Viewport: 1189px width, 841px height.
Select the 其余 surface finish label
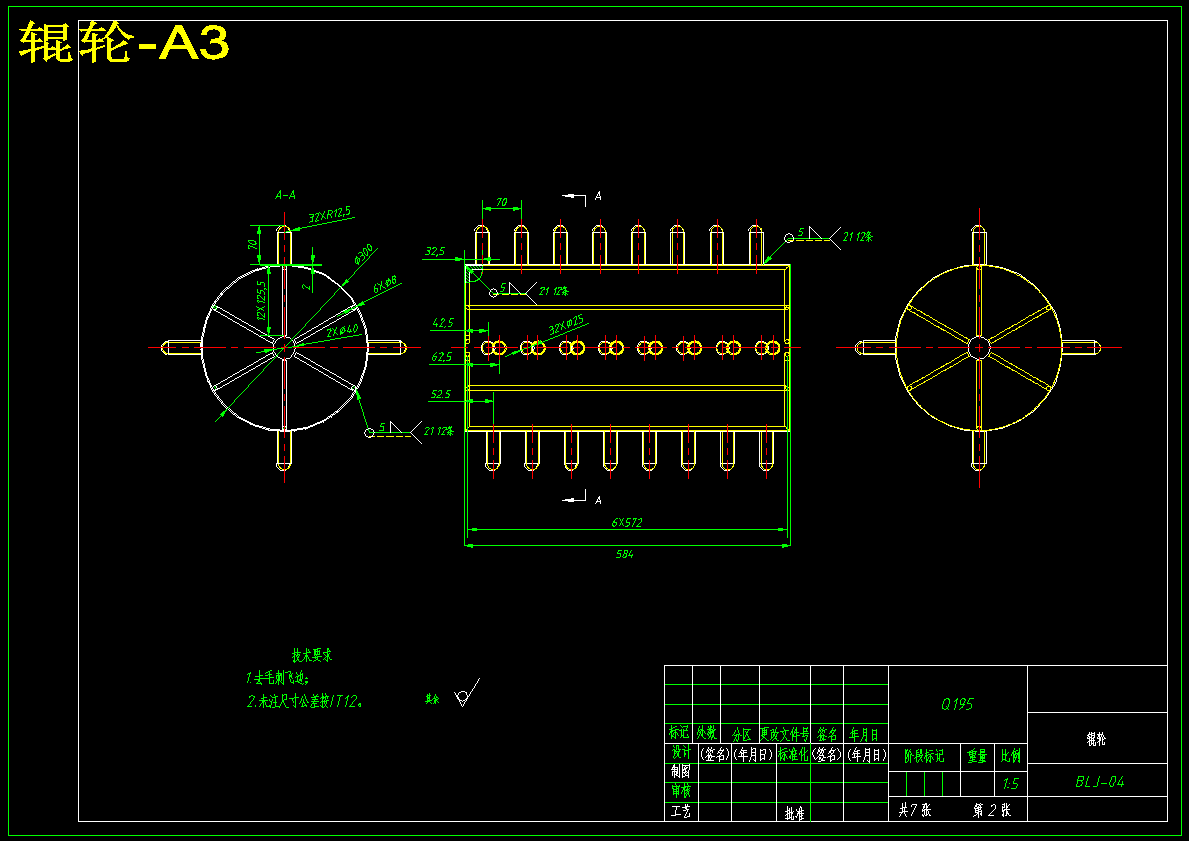click(432, 699)
